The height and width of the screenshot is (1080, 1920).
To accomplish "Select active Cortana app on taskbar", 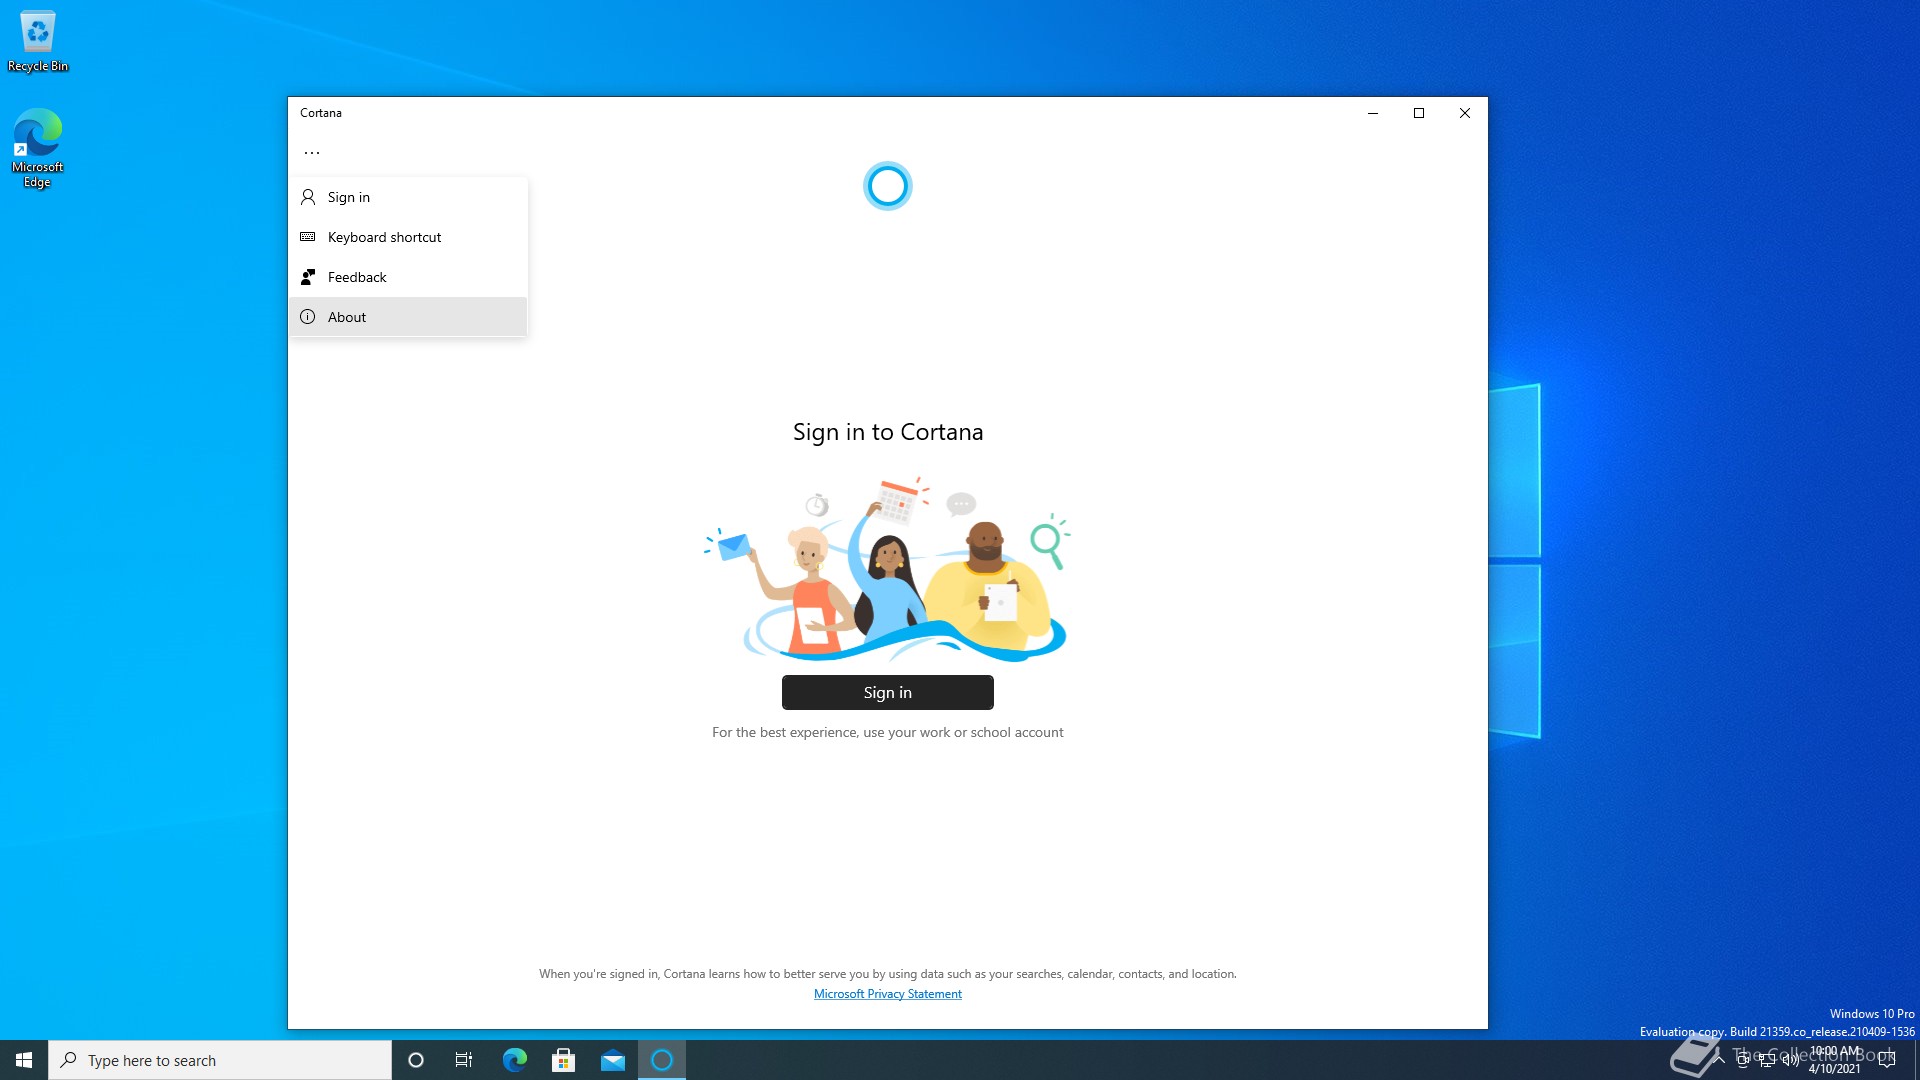I will [x=662, y=1060].
